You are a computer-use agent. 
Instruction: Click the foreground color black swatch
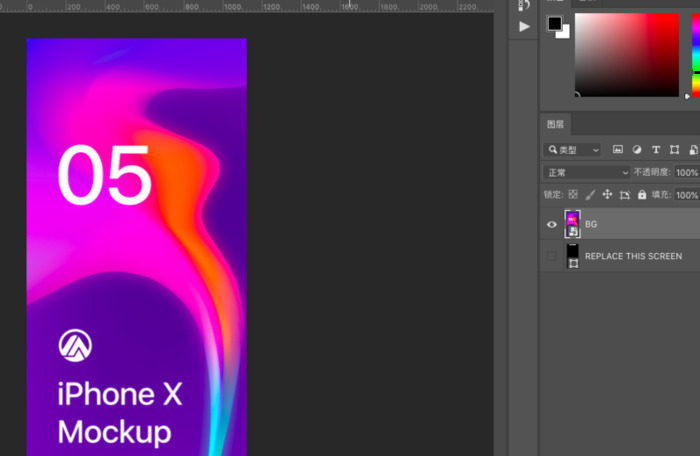click(554, 23)
